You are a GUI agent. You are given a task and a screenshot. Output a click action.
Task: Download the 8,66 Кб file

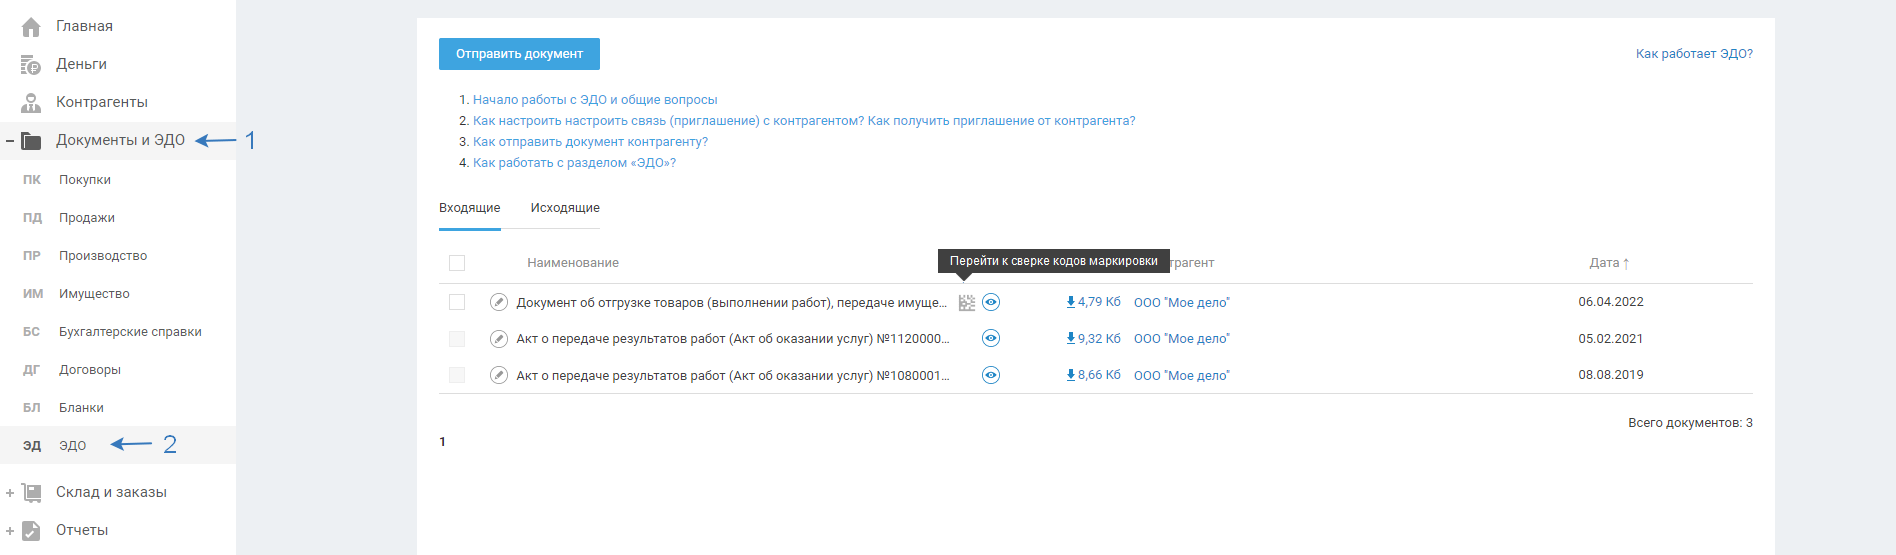[x=1093, y=375]
